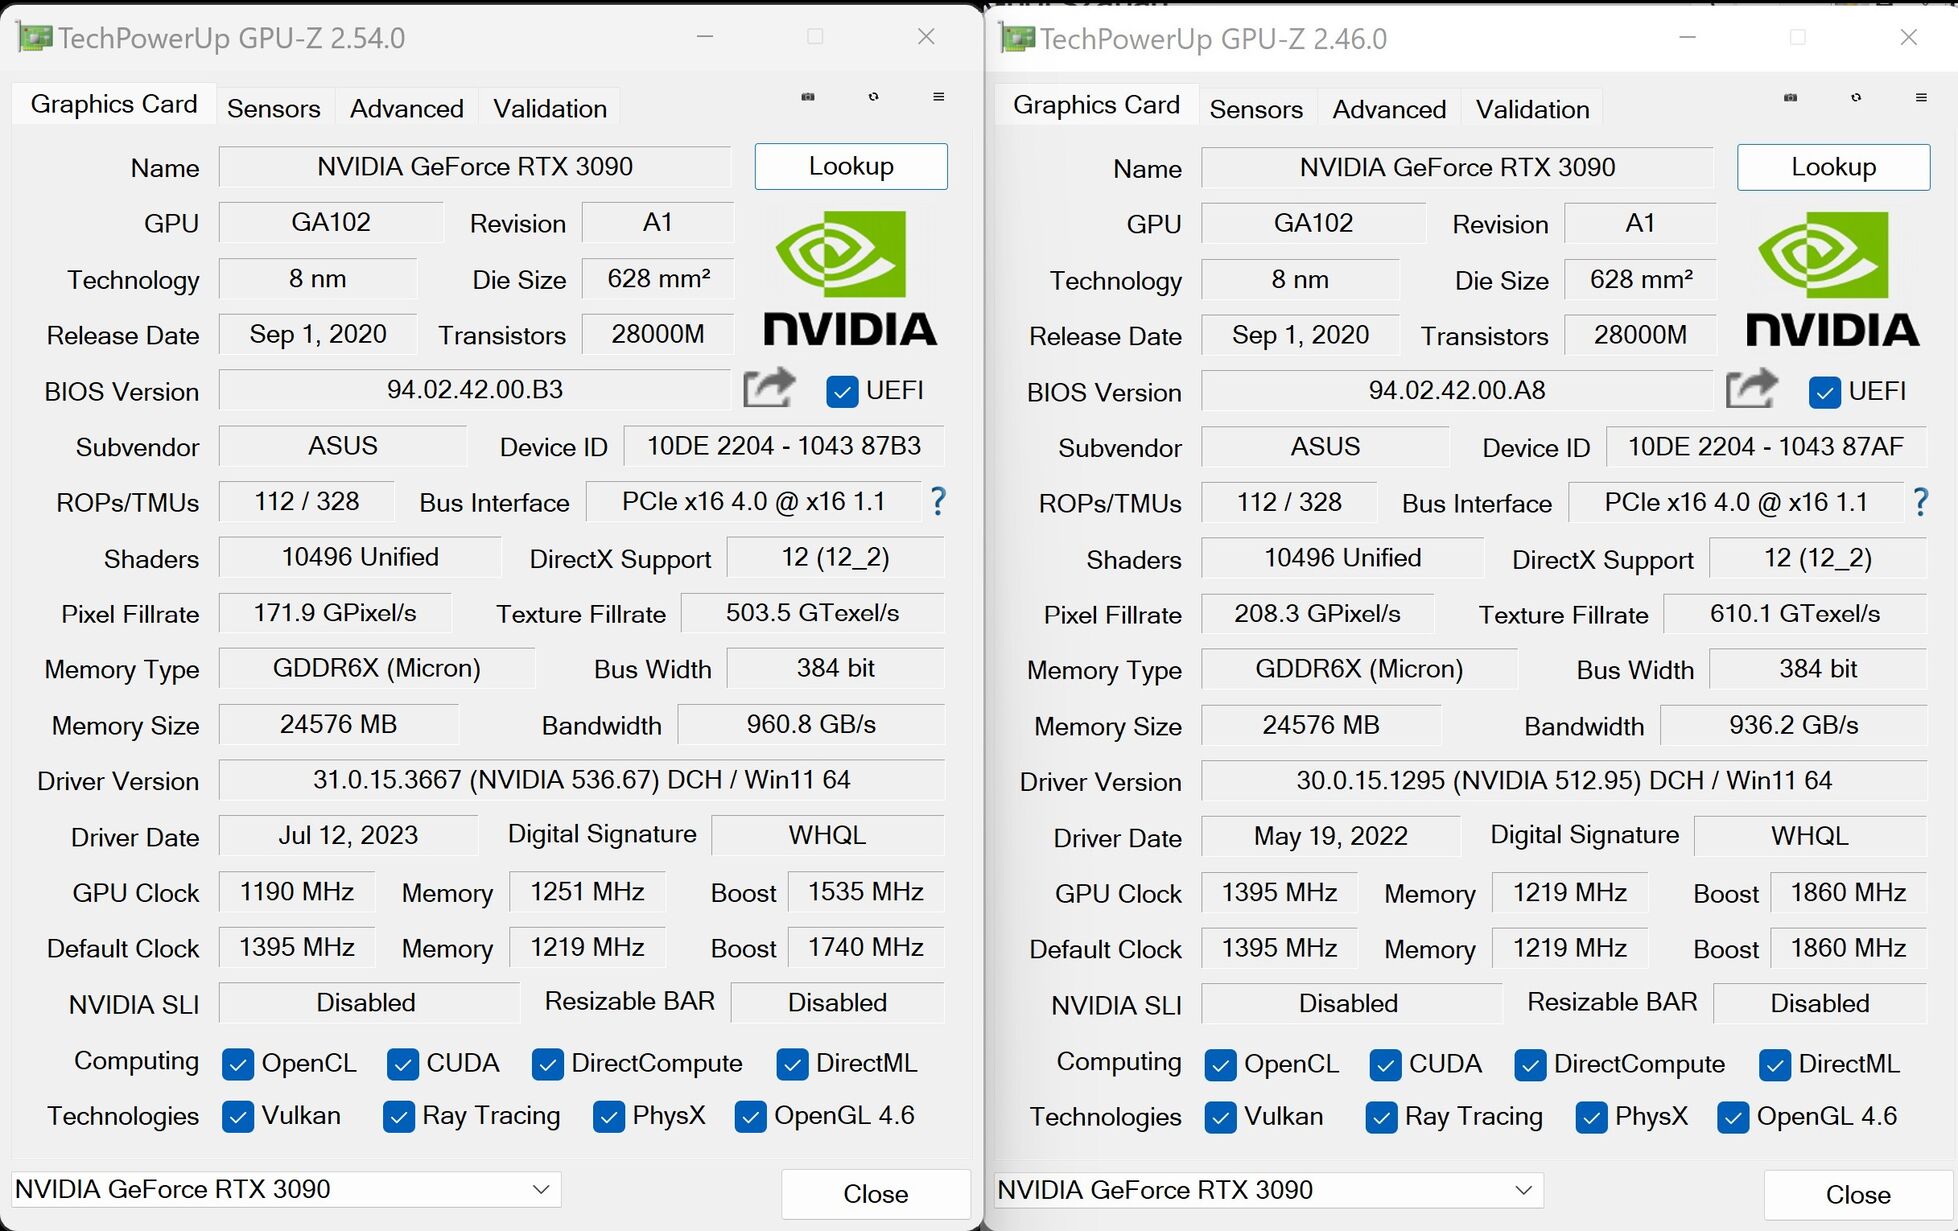Click Bandwidth value 960.8 GB/s
Screen dimensions: 1958x1231
(x=811, y=724)
